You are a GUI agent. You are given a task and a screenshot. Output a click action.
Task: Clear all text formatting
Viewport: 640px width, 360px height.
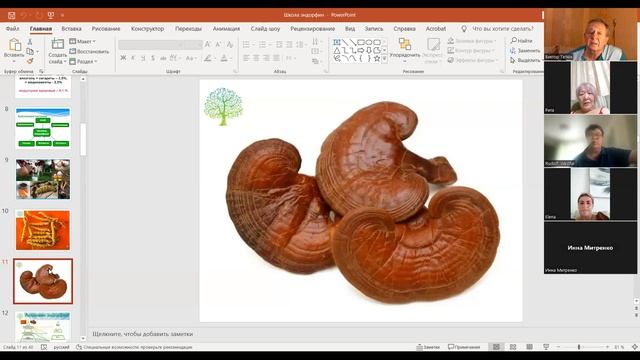230,44
